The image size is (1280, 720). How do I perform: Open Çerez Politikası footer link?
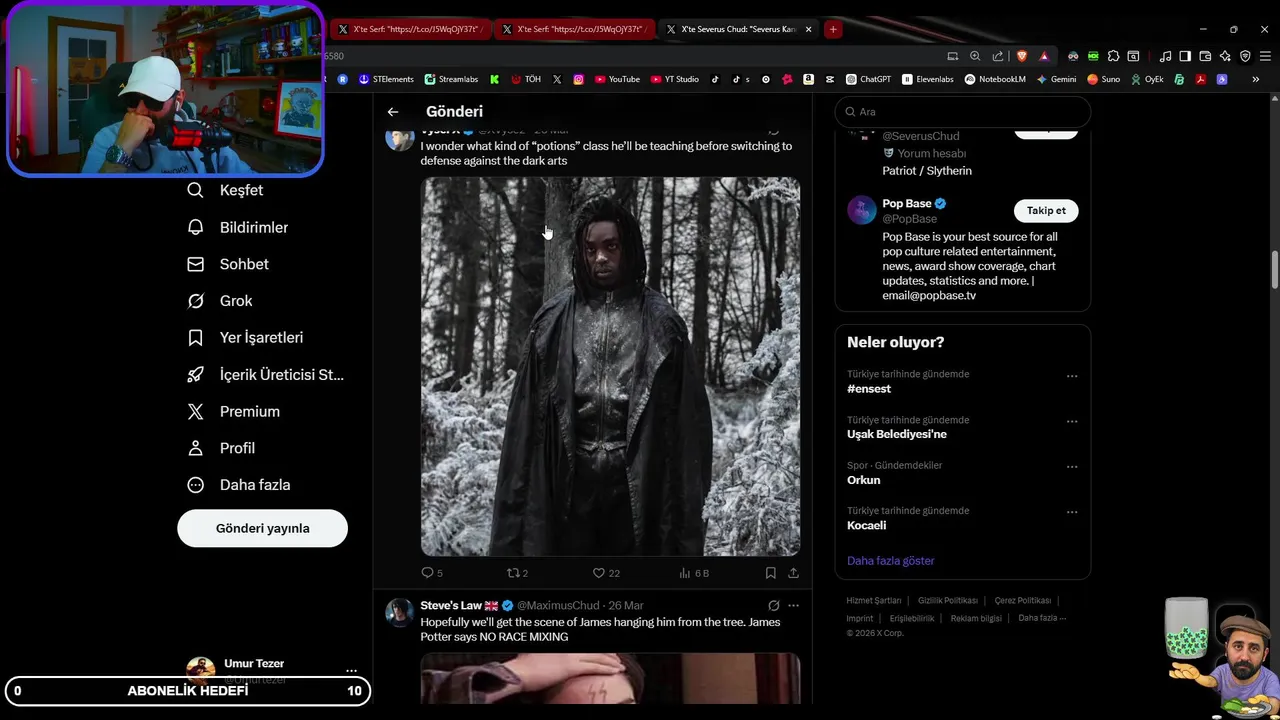[x=1023, y=601]
